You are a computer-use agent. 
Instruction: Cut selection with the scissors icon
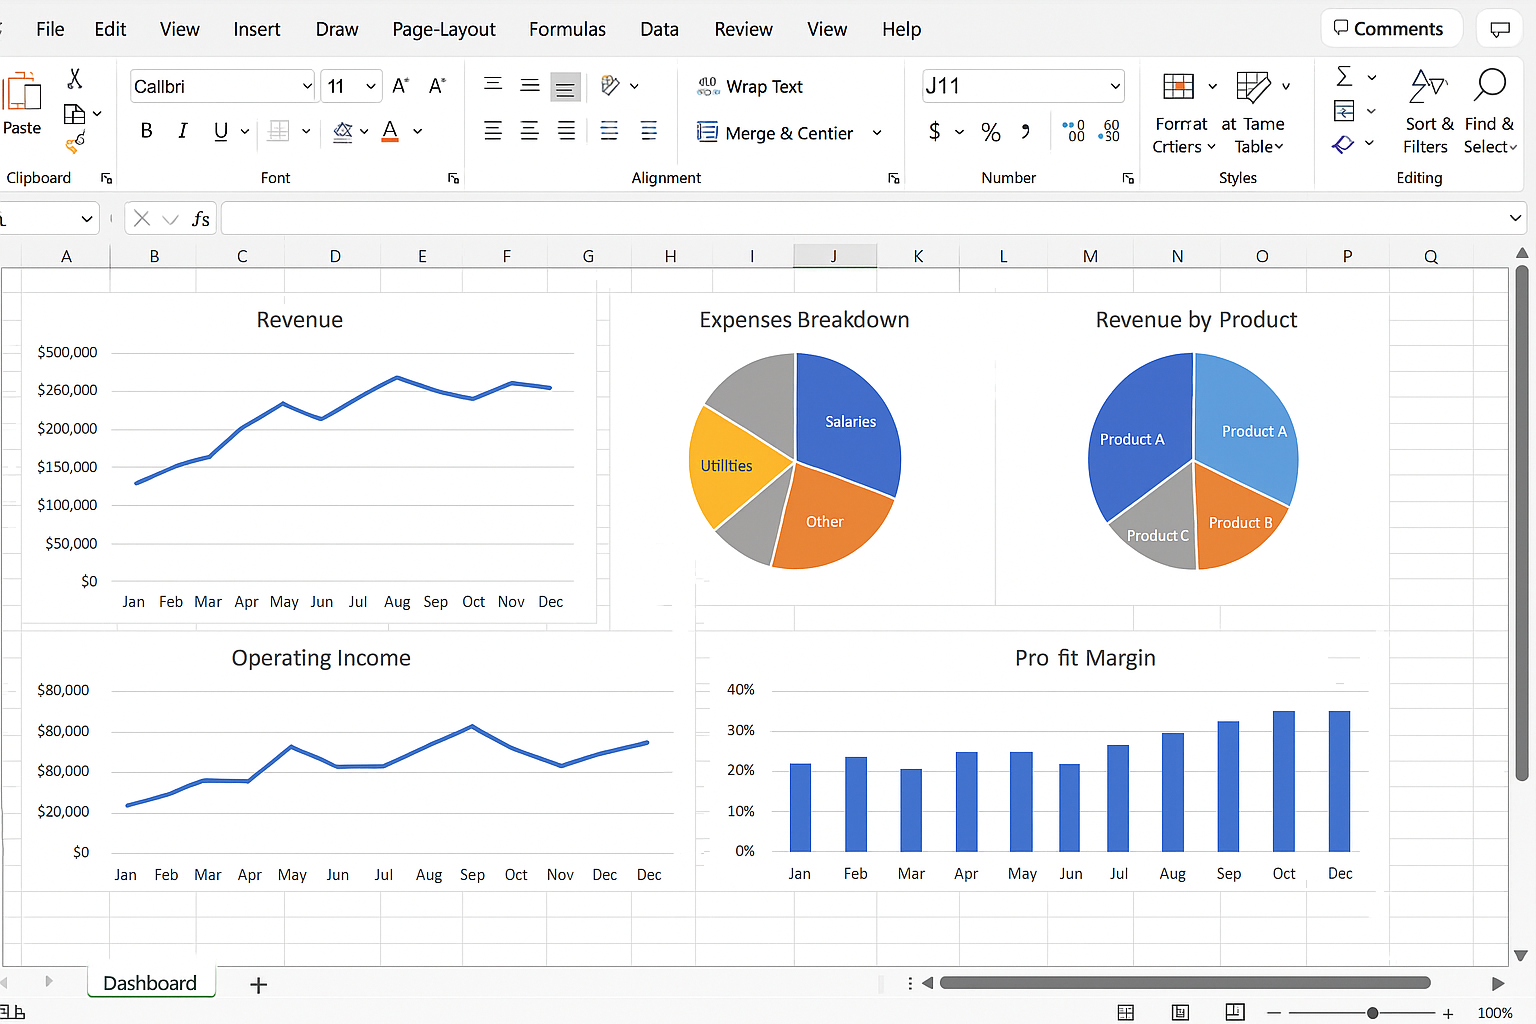pyautogui.click(x=75, y=78)
